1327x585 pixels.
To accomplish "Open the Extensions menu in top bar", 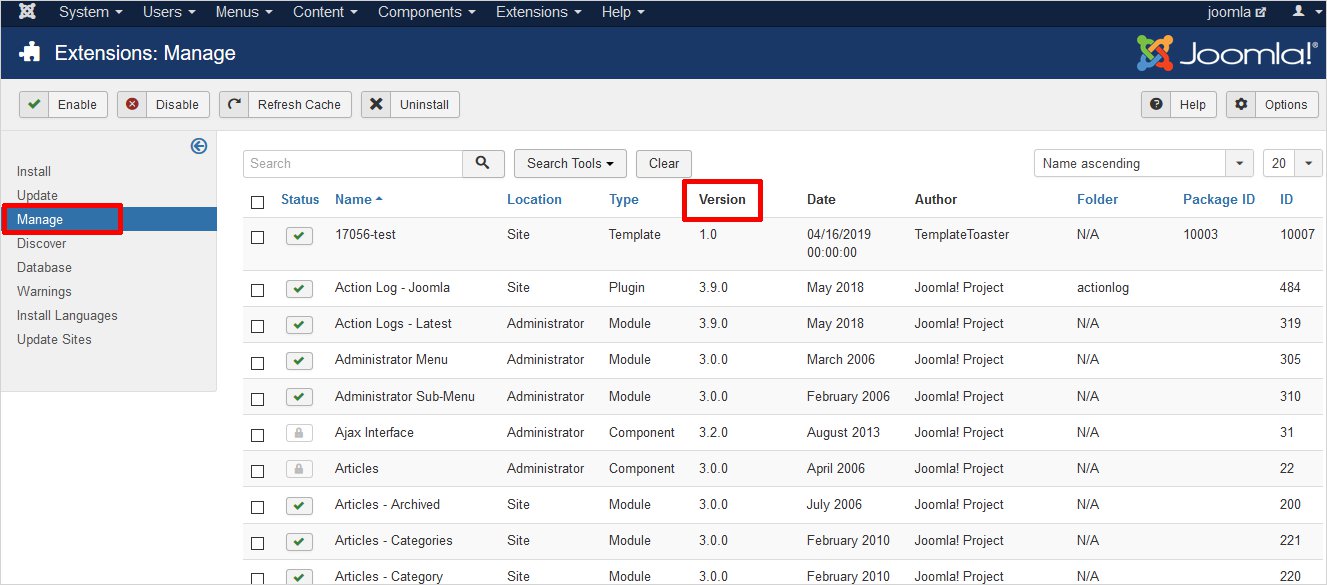I will point(532,12).
